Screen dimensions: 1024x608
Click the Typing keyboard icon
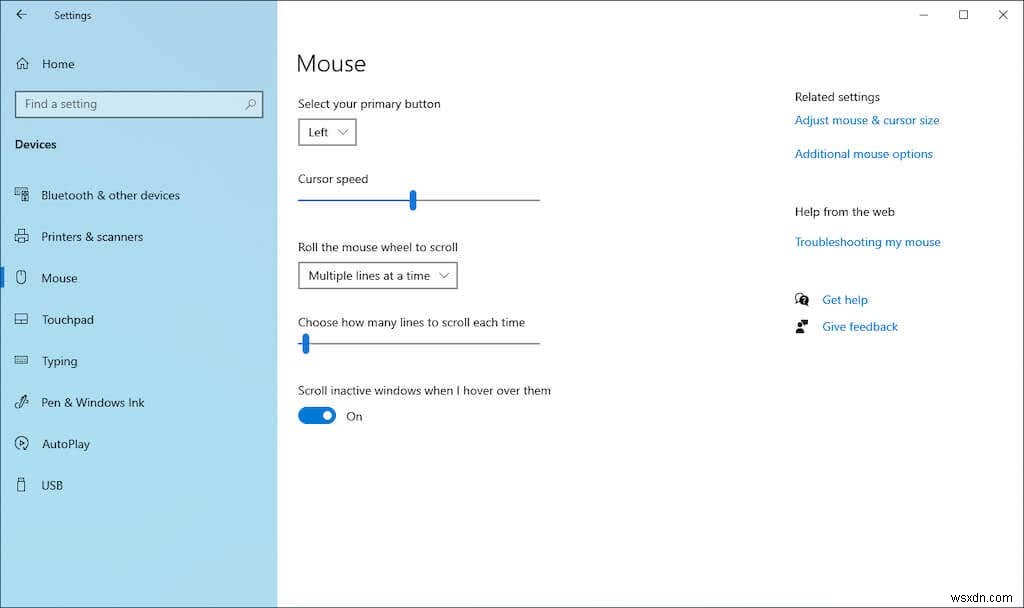pyautogui.click(x=22, y=360)
